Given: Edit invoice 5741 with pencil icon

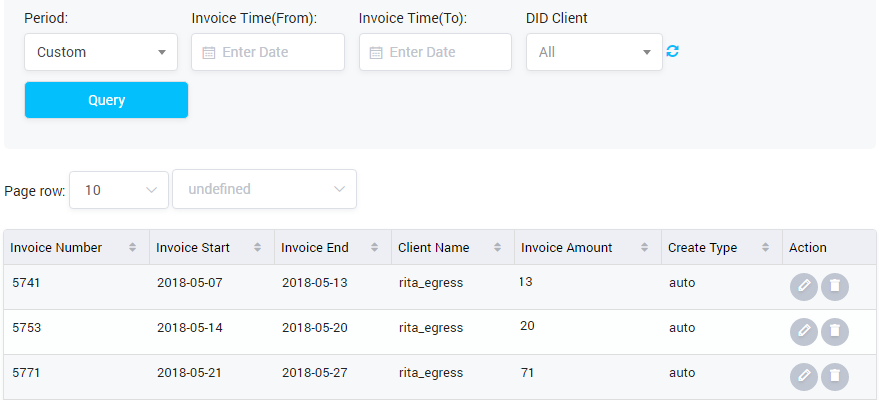Looking at the screenshot, I should pyautogui.click(x=804, y=287).
